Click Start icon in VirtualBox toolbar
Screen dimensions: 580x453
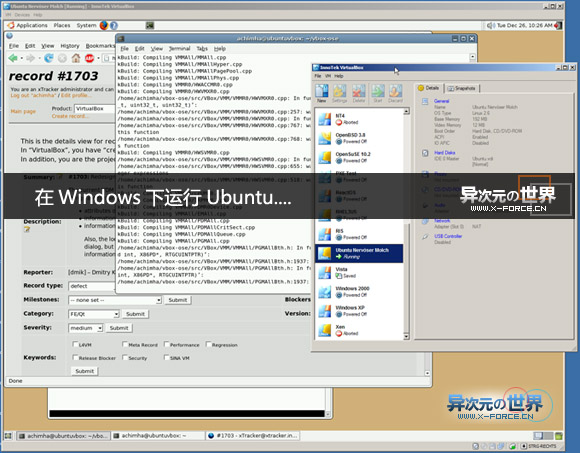(x=378, y=93)
